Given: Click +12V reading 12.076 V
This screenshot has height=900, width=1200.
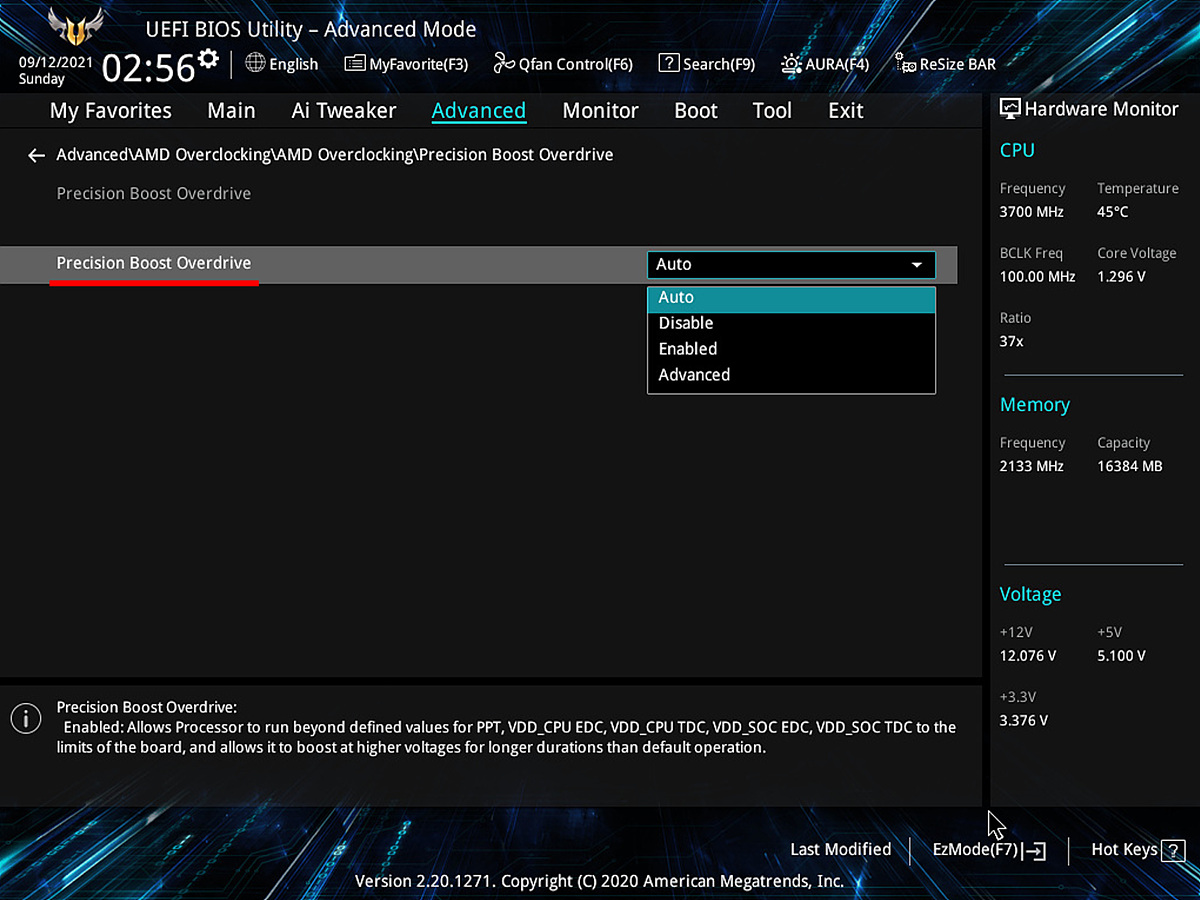Looking at the screenshot, I should [1028, 657].
